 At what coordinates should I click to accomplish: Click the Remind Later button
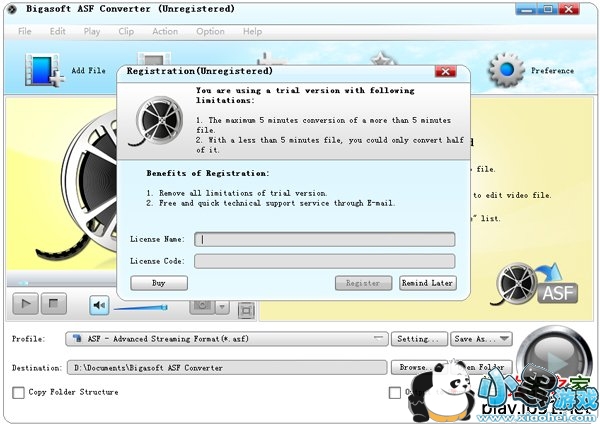427,283
